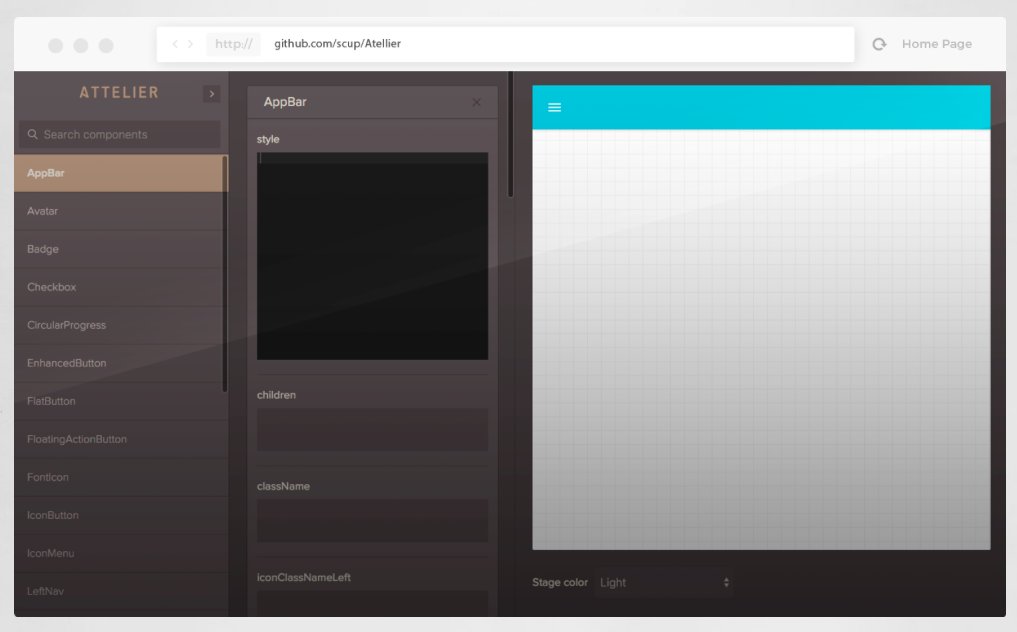Click the className property input
The height and width of the screenshot is (632, 1017).
click(372, 520)
